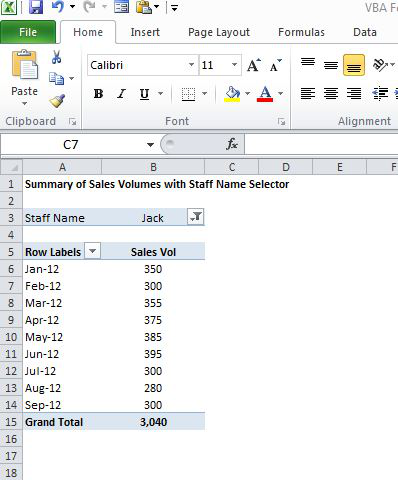Image resolution: width=398 pixels, height=480 pixels.
Task: Click the Cut scissors icon
Action: (56, 57)
